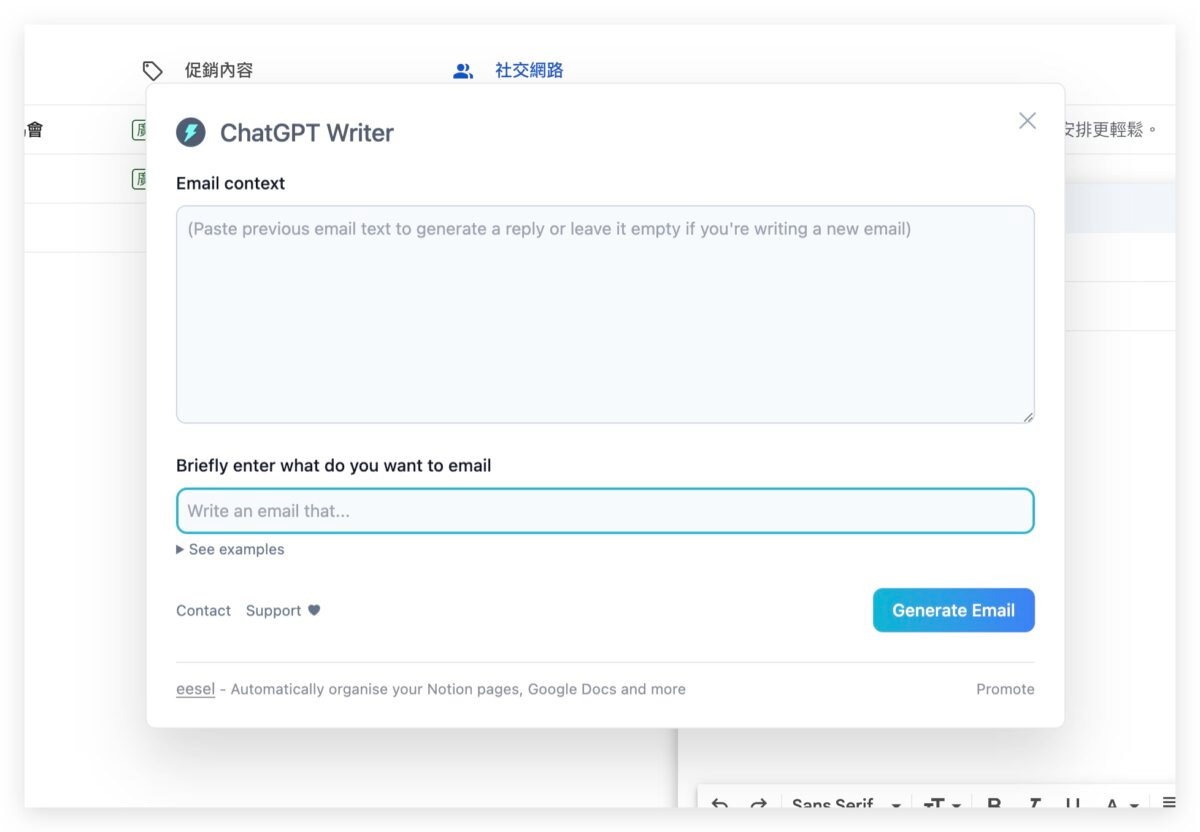Click the 'Email context' label
Image resolution: width=1200 pixels, height=832 pixels.
[x=230, y=183]
